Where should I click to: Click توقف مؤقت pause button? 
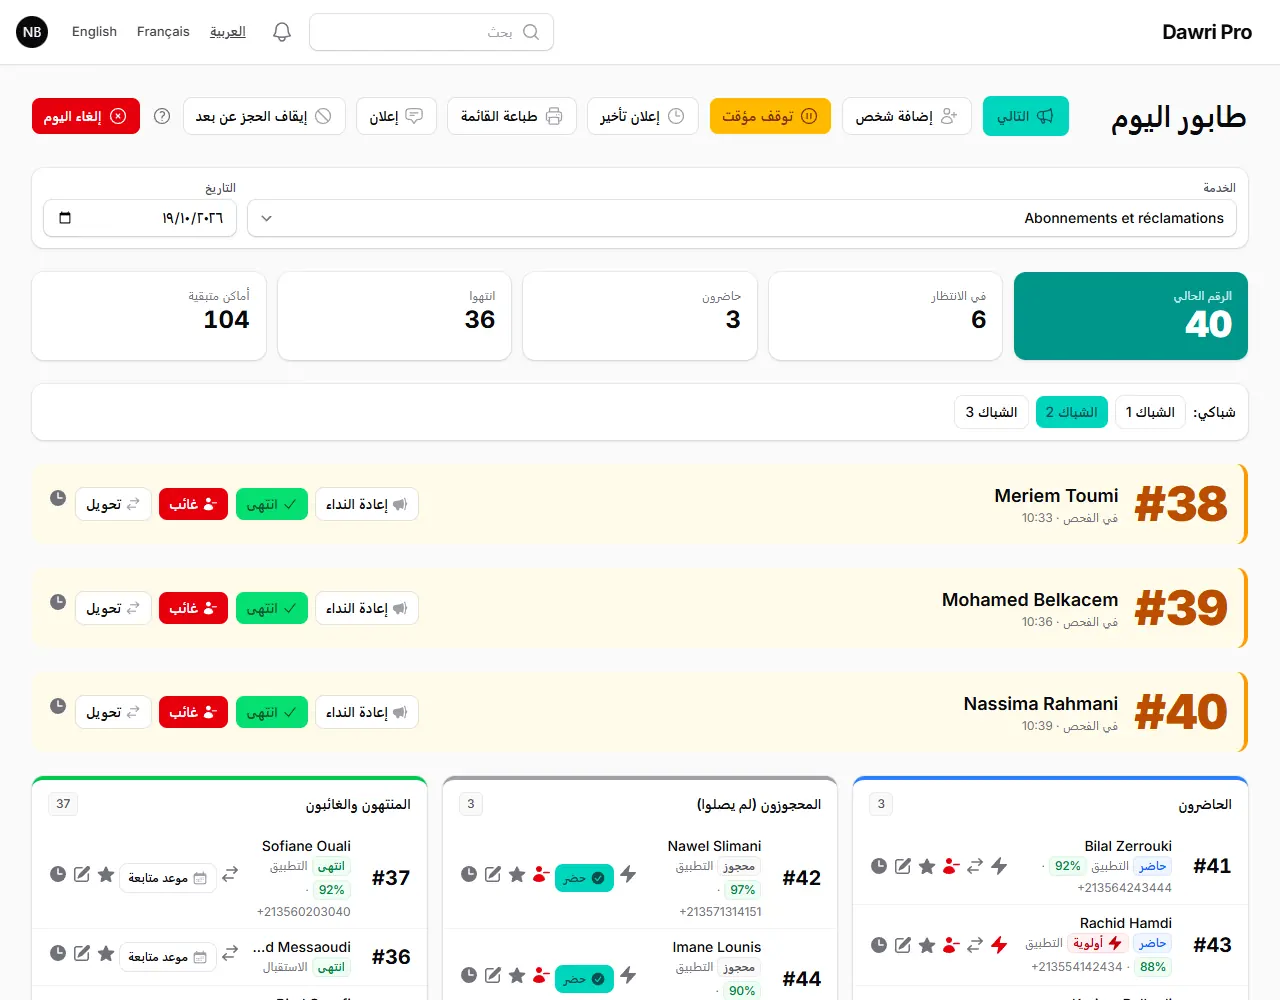click(770, 116)
